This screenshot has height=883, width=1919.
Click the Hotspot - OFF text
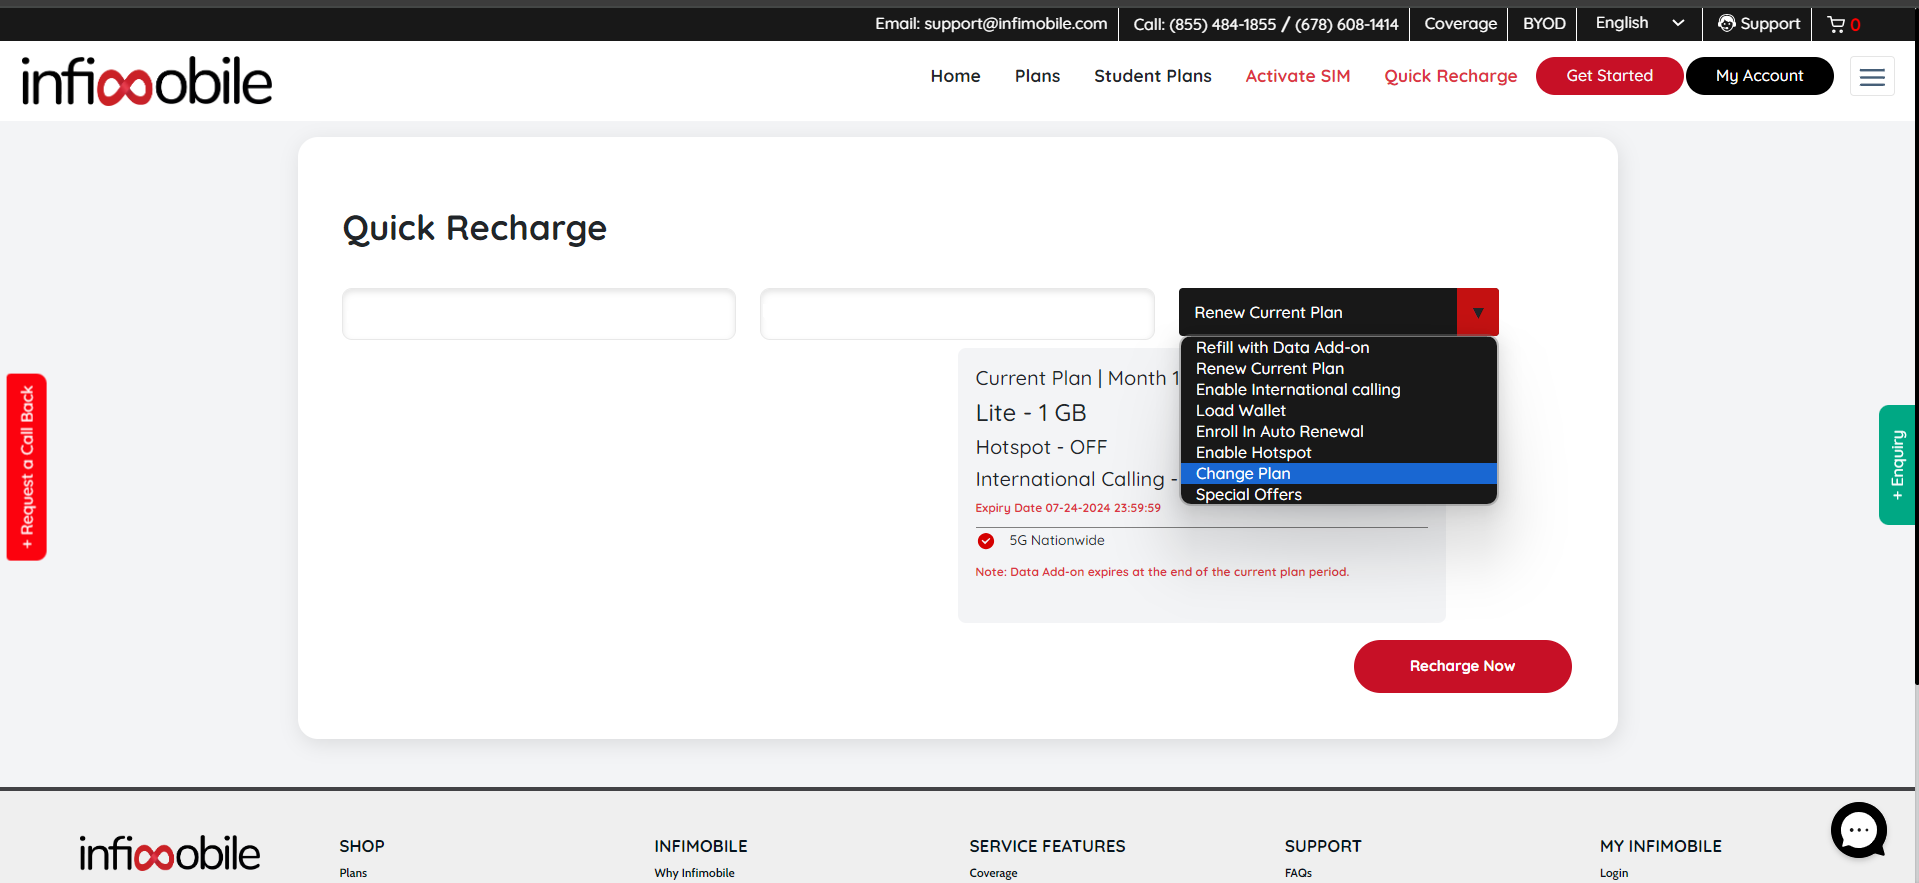(x=1041, y=447)
